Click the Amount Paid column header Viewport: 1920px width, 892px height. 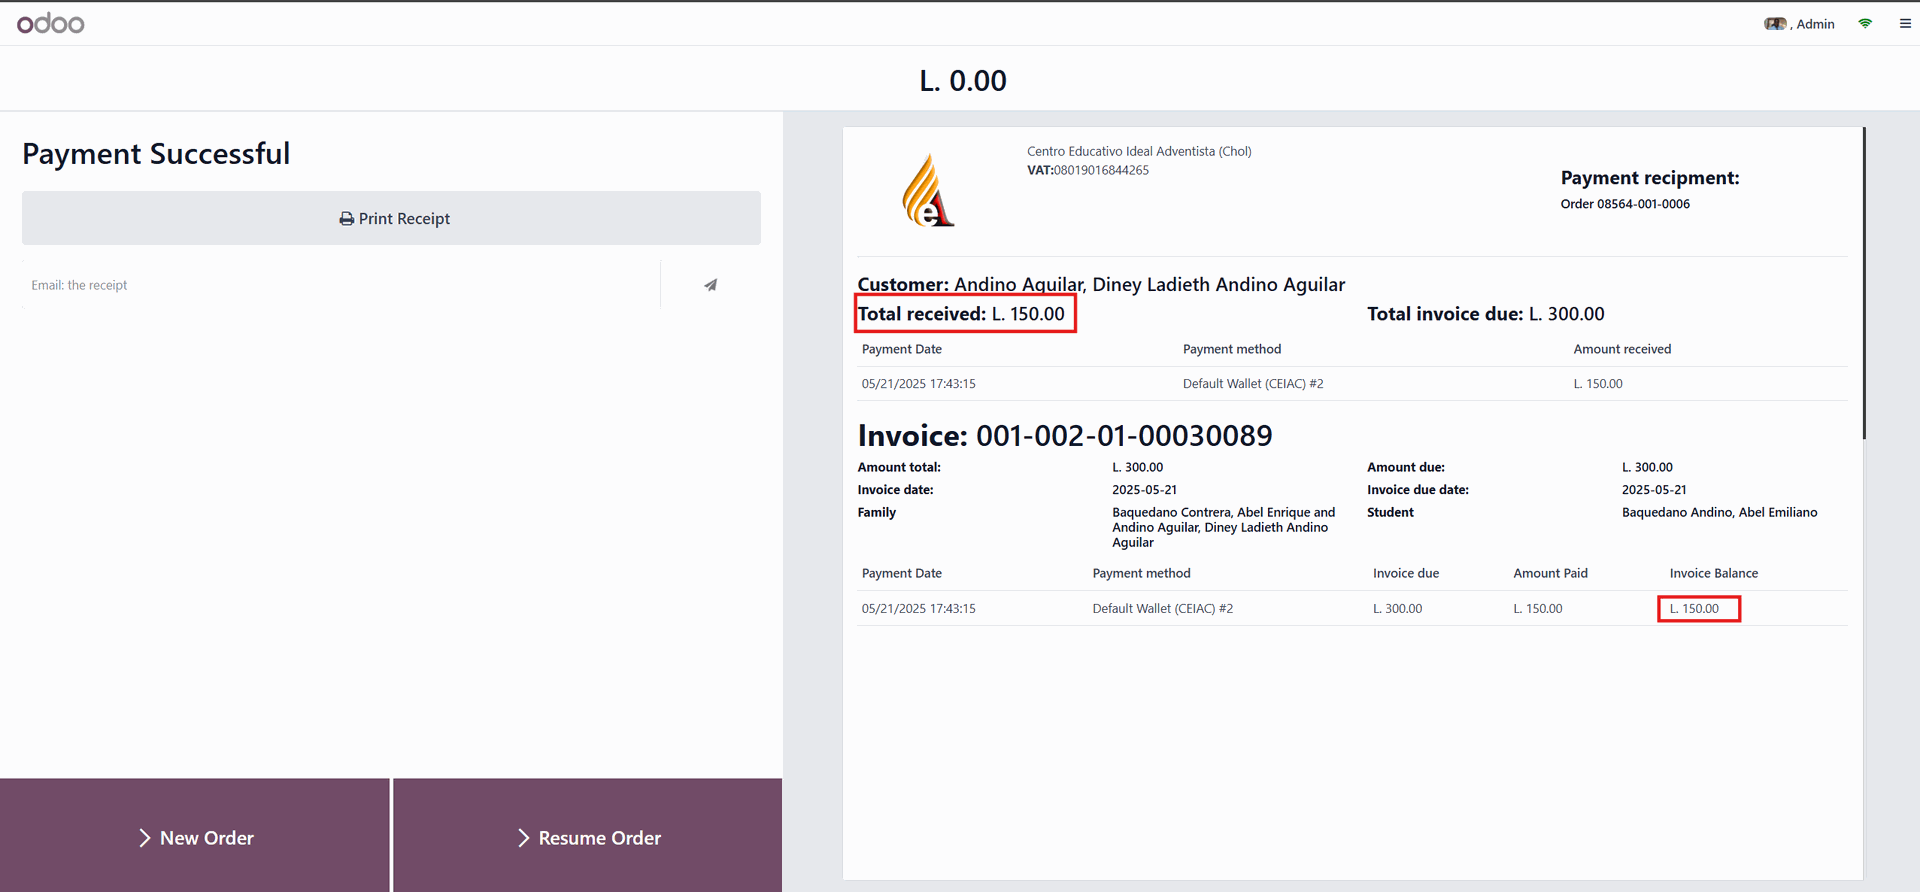click(1550, 573)
